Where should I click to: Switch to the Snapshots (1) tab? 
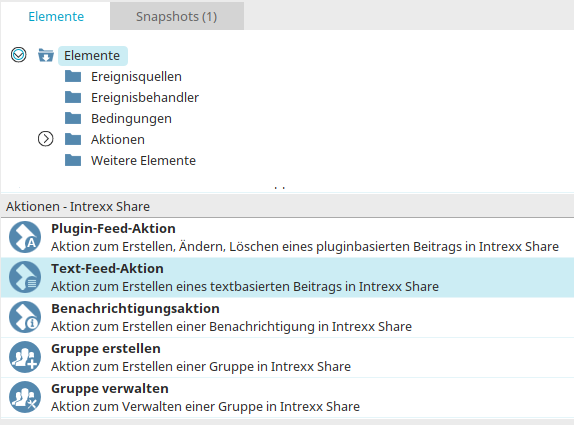pyautogui.click(x=177, y=16)
